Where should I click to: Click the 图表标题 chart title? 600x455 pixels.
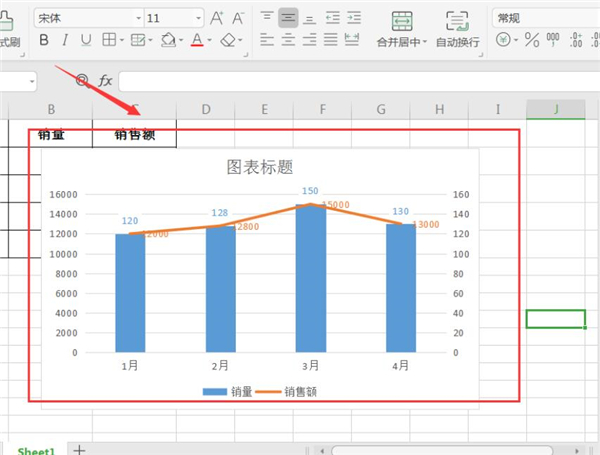[x=260, y=167]
